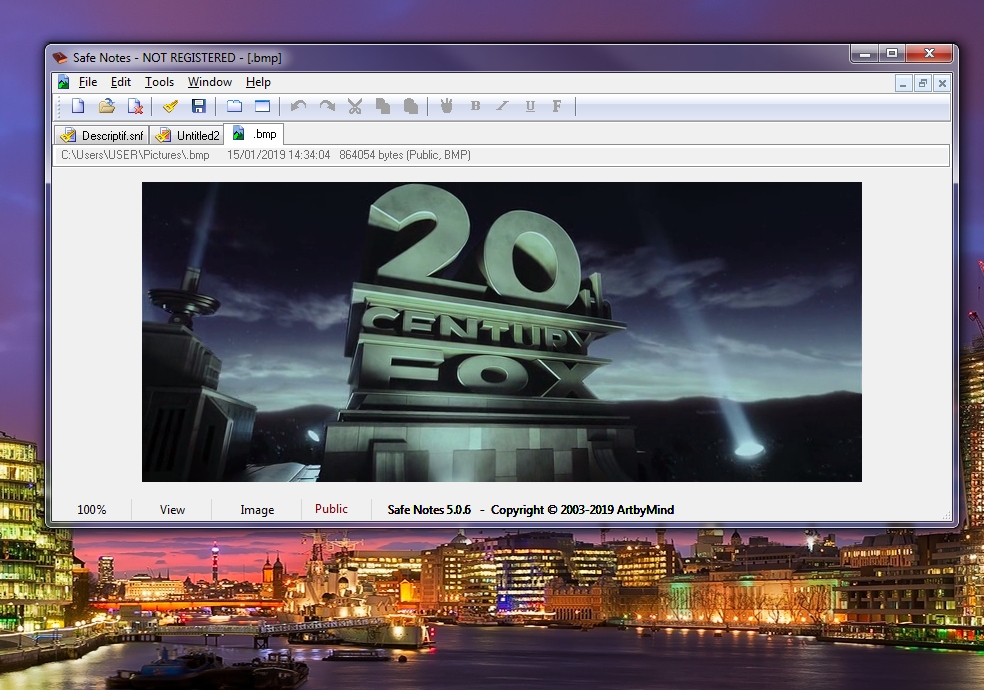
Task: Minimize the inner document window
Action: [x=903, y=83]
